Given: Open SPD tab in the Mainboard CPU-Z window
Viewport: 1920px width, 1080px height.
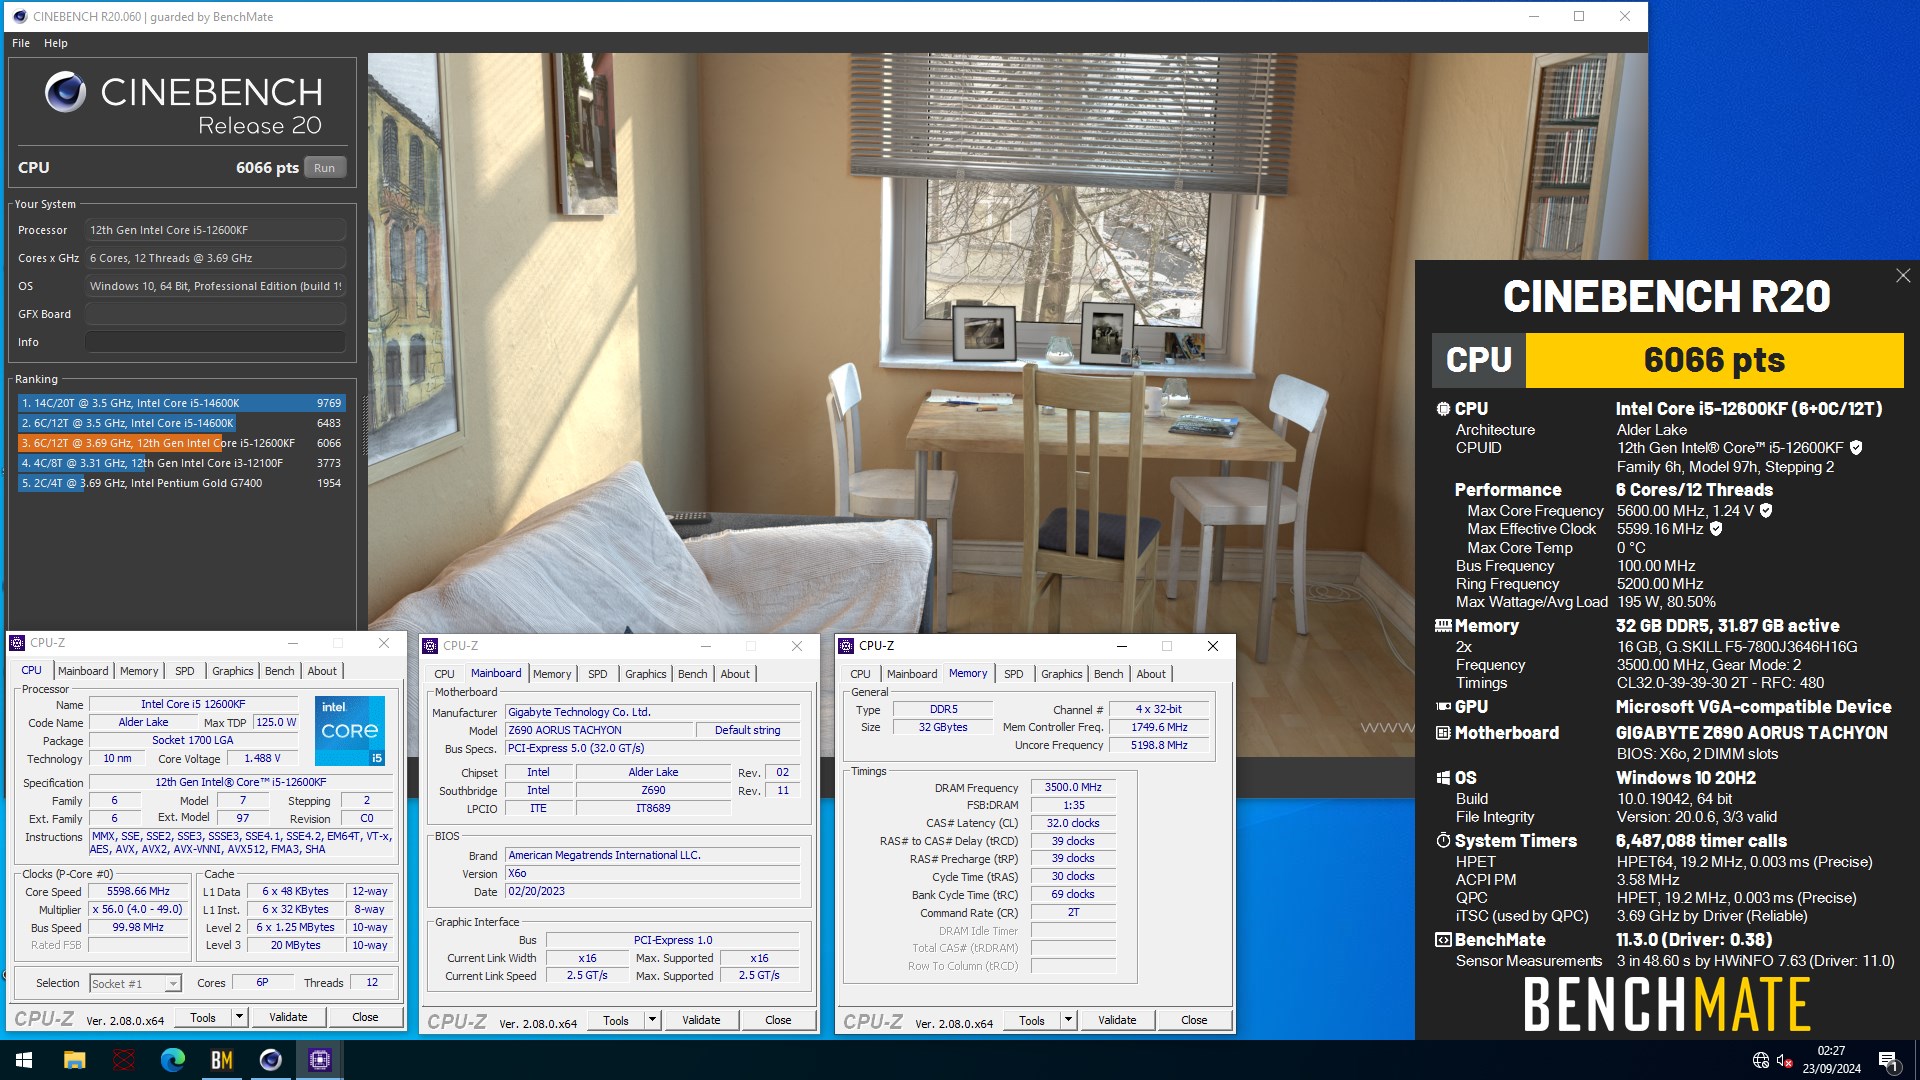Looking at the screenshot, I should pyautogui.click(x=598, y=674).
